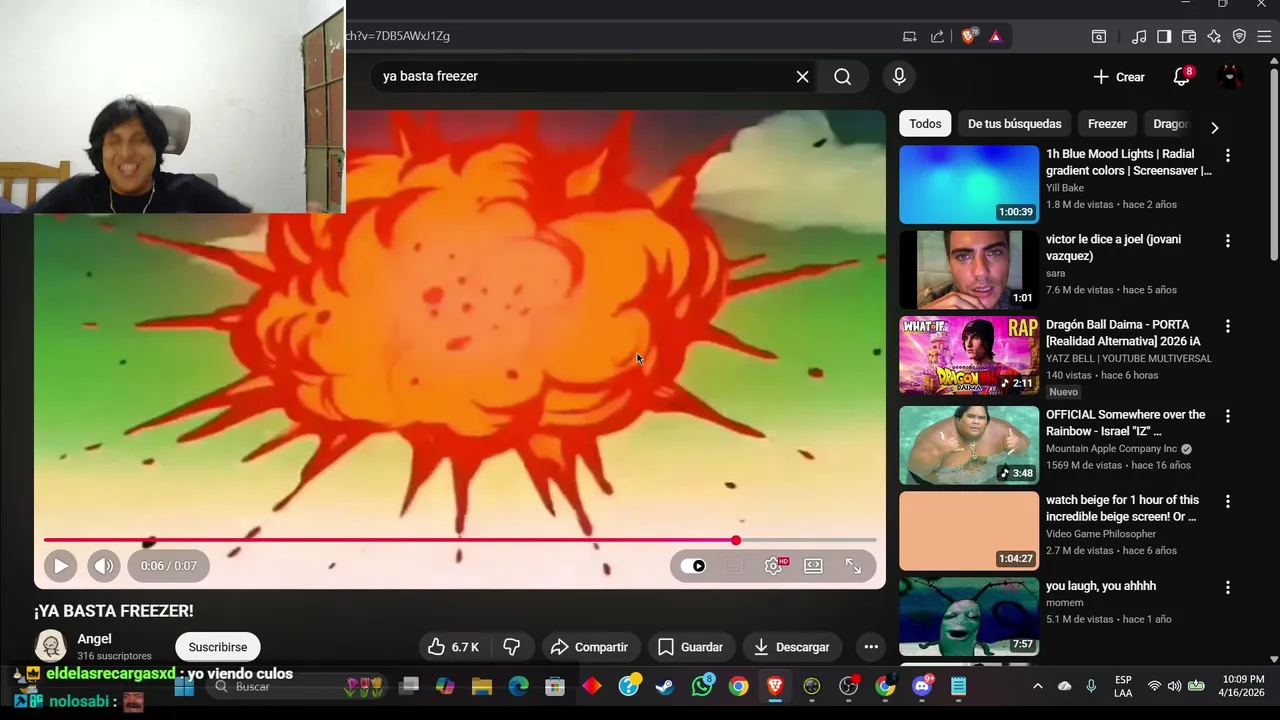This screenshot has width=1280, height=720.
Task: Select the 'De tus búsquedas' chip
Action: [1014, 124]
